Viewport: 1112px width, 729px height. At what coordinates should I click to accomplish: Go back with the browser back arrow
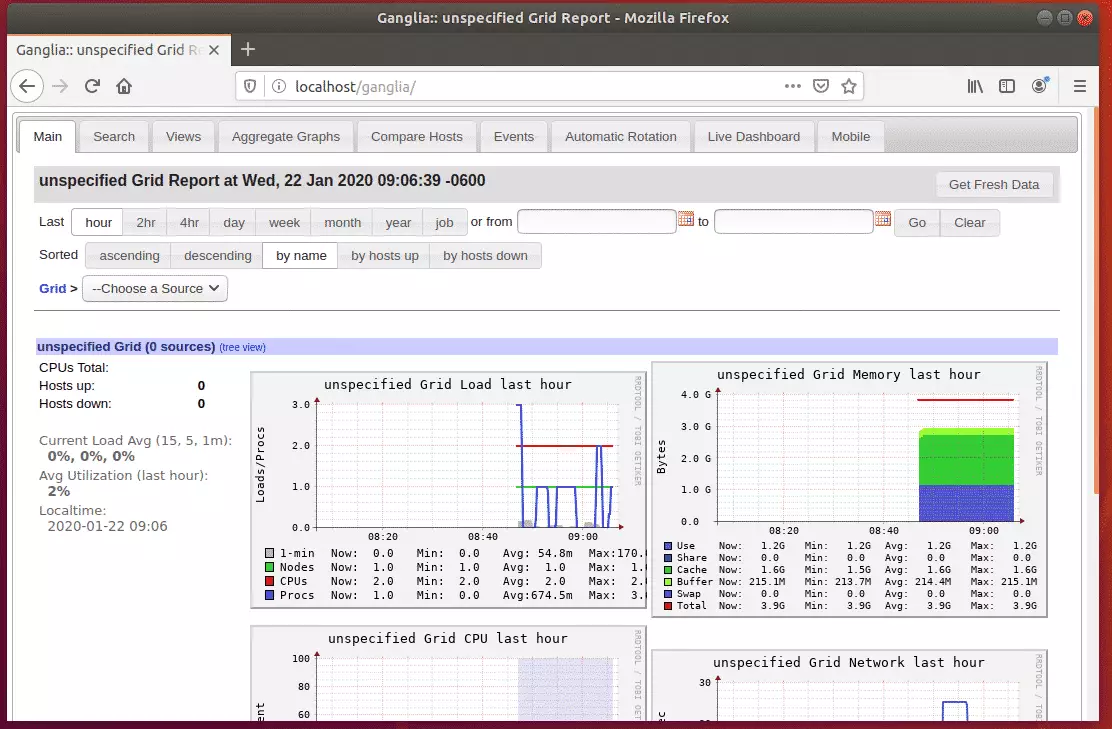(27, 87)
